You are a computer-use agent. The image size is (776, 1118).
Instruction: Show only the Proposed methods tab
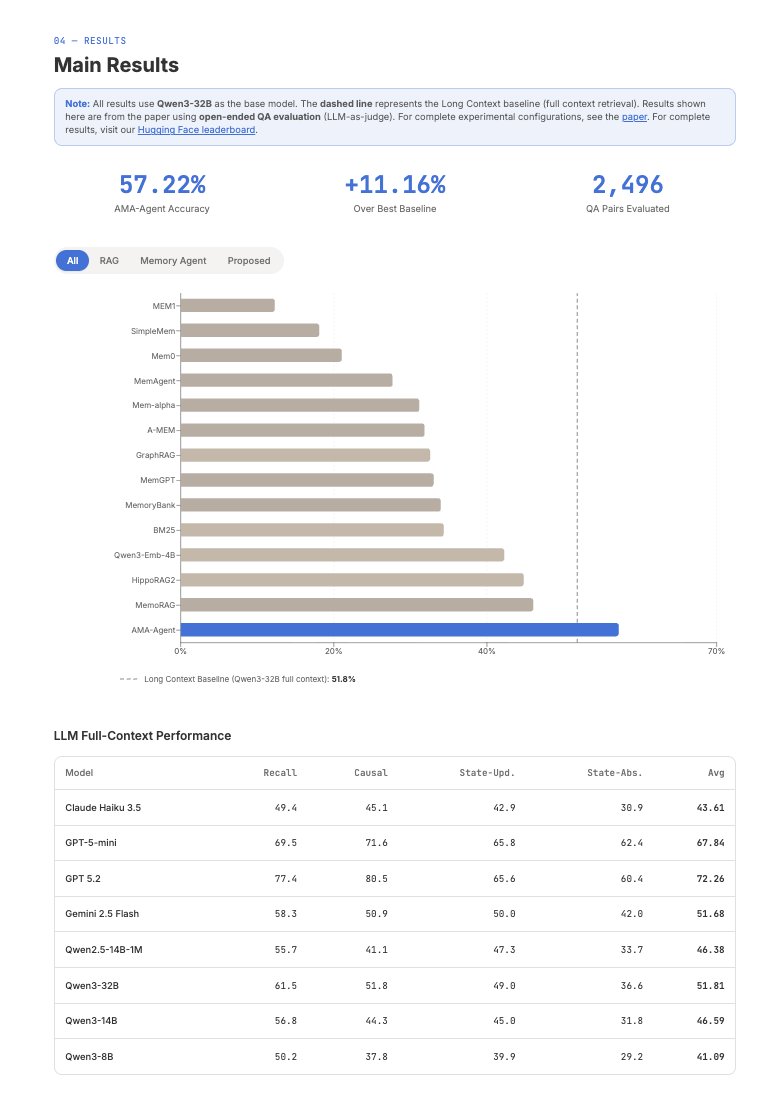[249, 261]
